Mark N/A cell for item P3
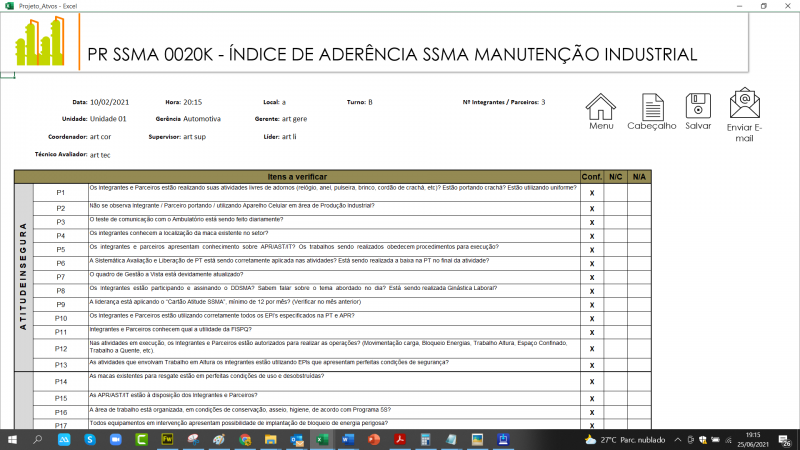The width and height of the screenshot is (800, 450). [640, 221]
